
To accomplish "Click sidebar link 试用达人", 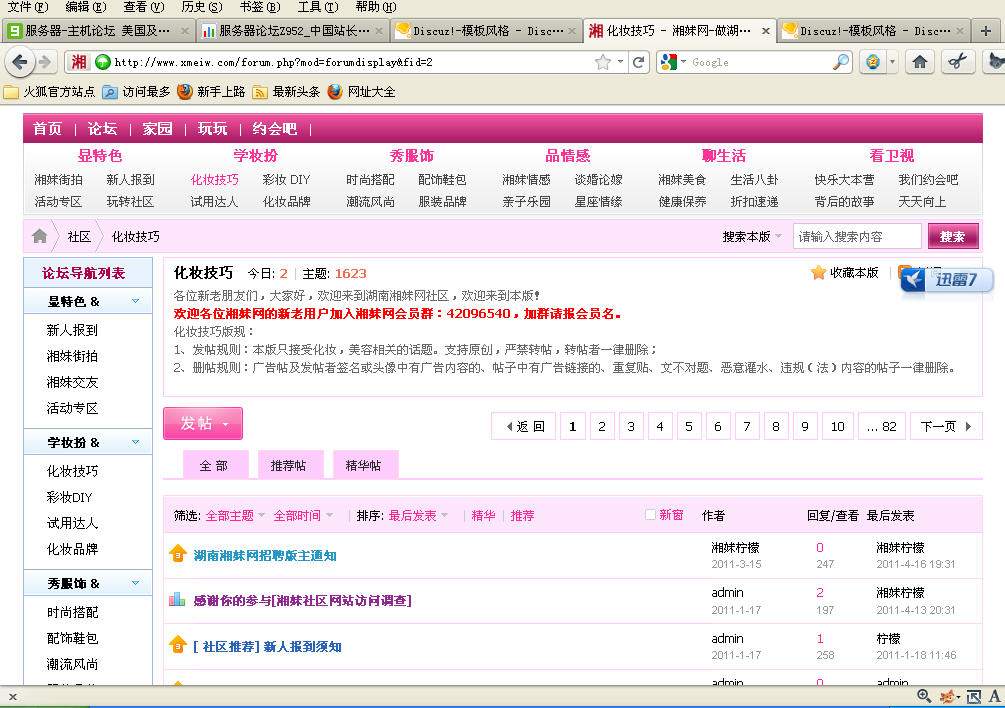I will pyautogui.click(x=72, y=523).
